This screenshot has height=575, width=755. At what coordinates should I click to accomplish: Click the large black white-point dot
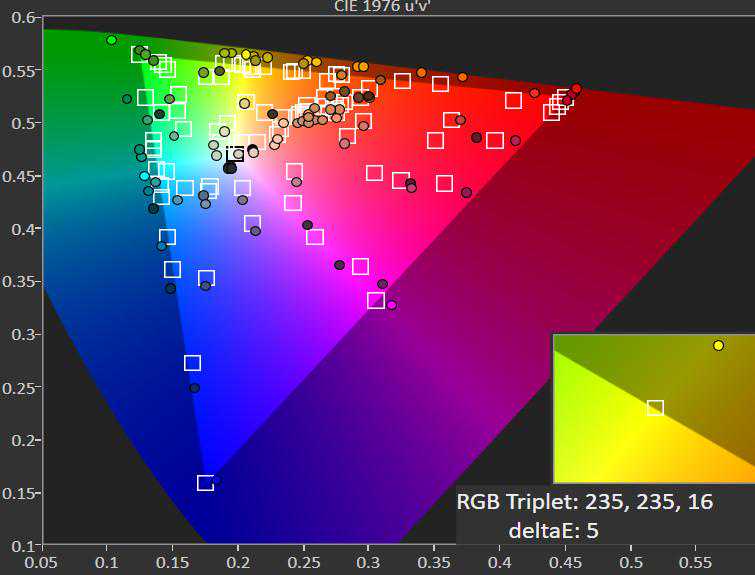point(230,168)
